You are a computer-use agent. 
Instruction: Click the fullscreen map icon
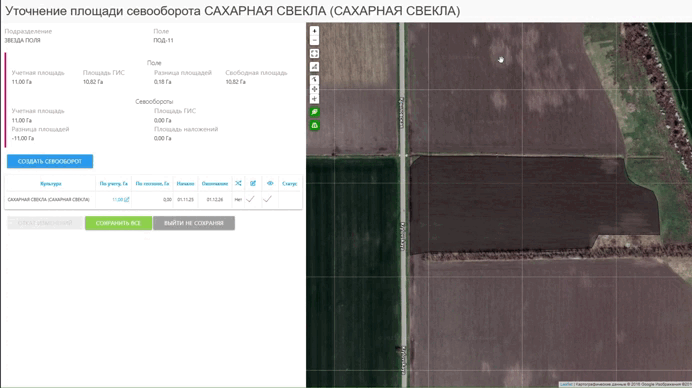coord(314,53)
